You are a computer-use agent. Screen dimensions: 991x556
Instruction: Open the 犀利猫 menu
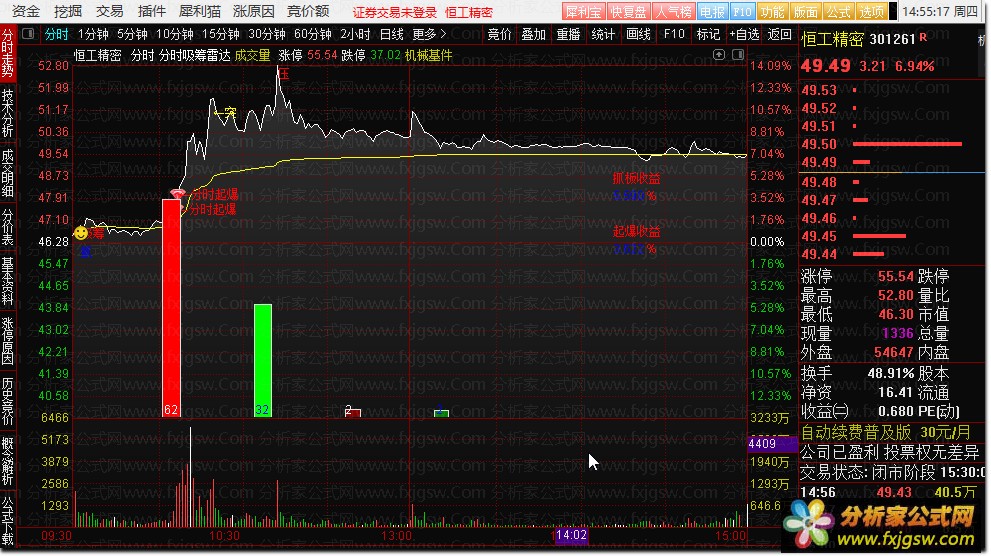(200, 11)
